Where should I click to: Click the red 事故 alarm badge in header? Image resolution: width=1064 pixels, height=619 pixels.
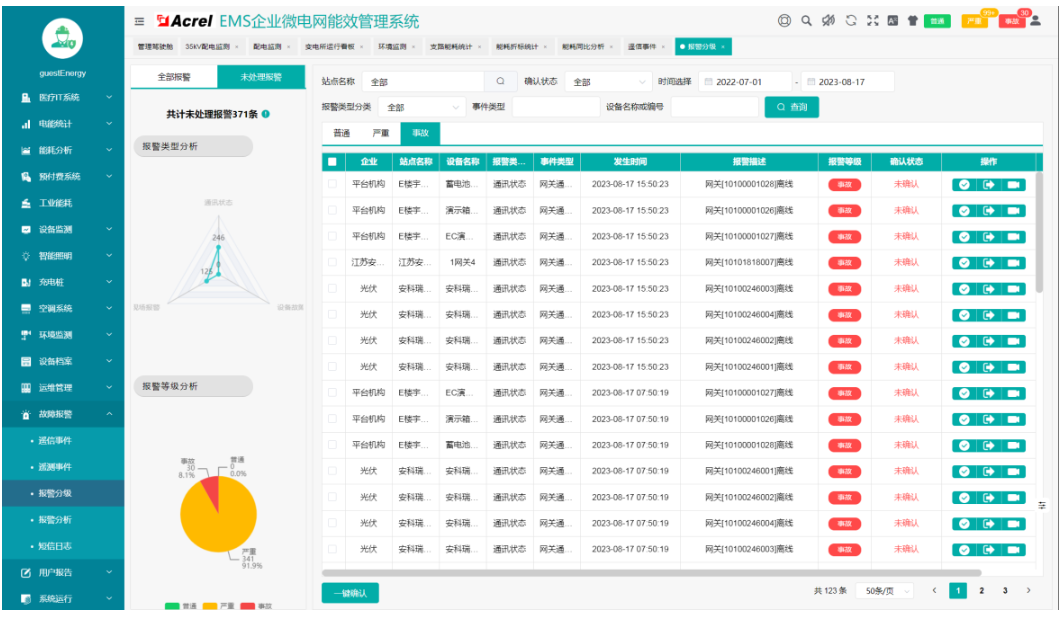pos(1011,22)
